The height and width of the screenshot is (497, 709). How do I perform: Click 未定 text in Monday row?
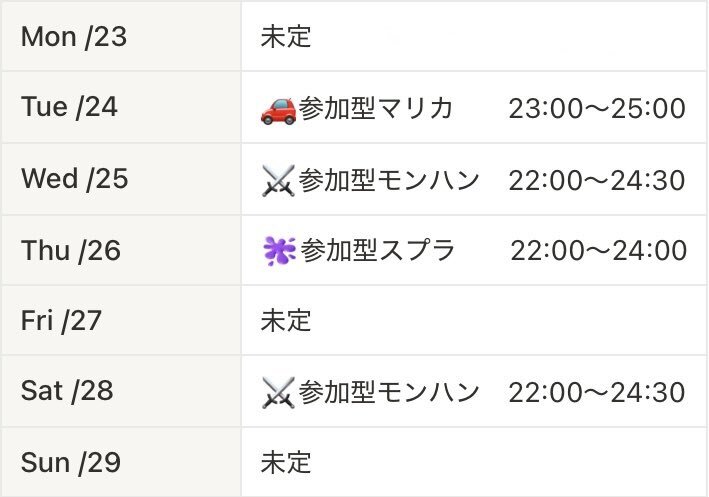286,37
